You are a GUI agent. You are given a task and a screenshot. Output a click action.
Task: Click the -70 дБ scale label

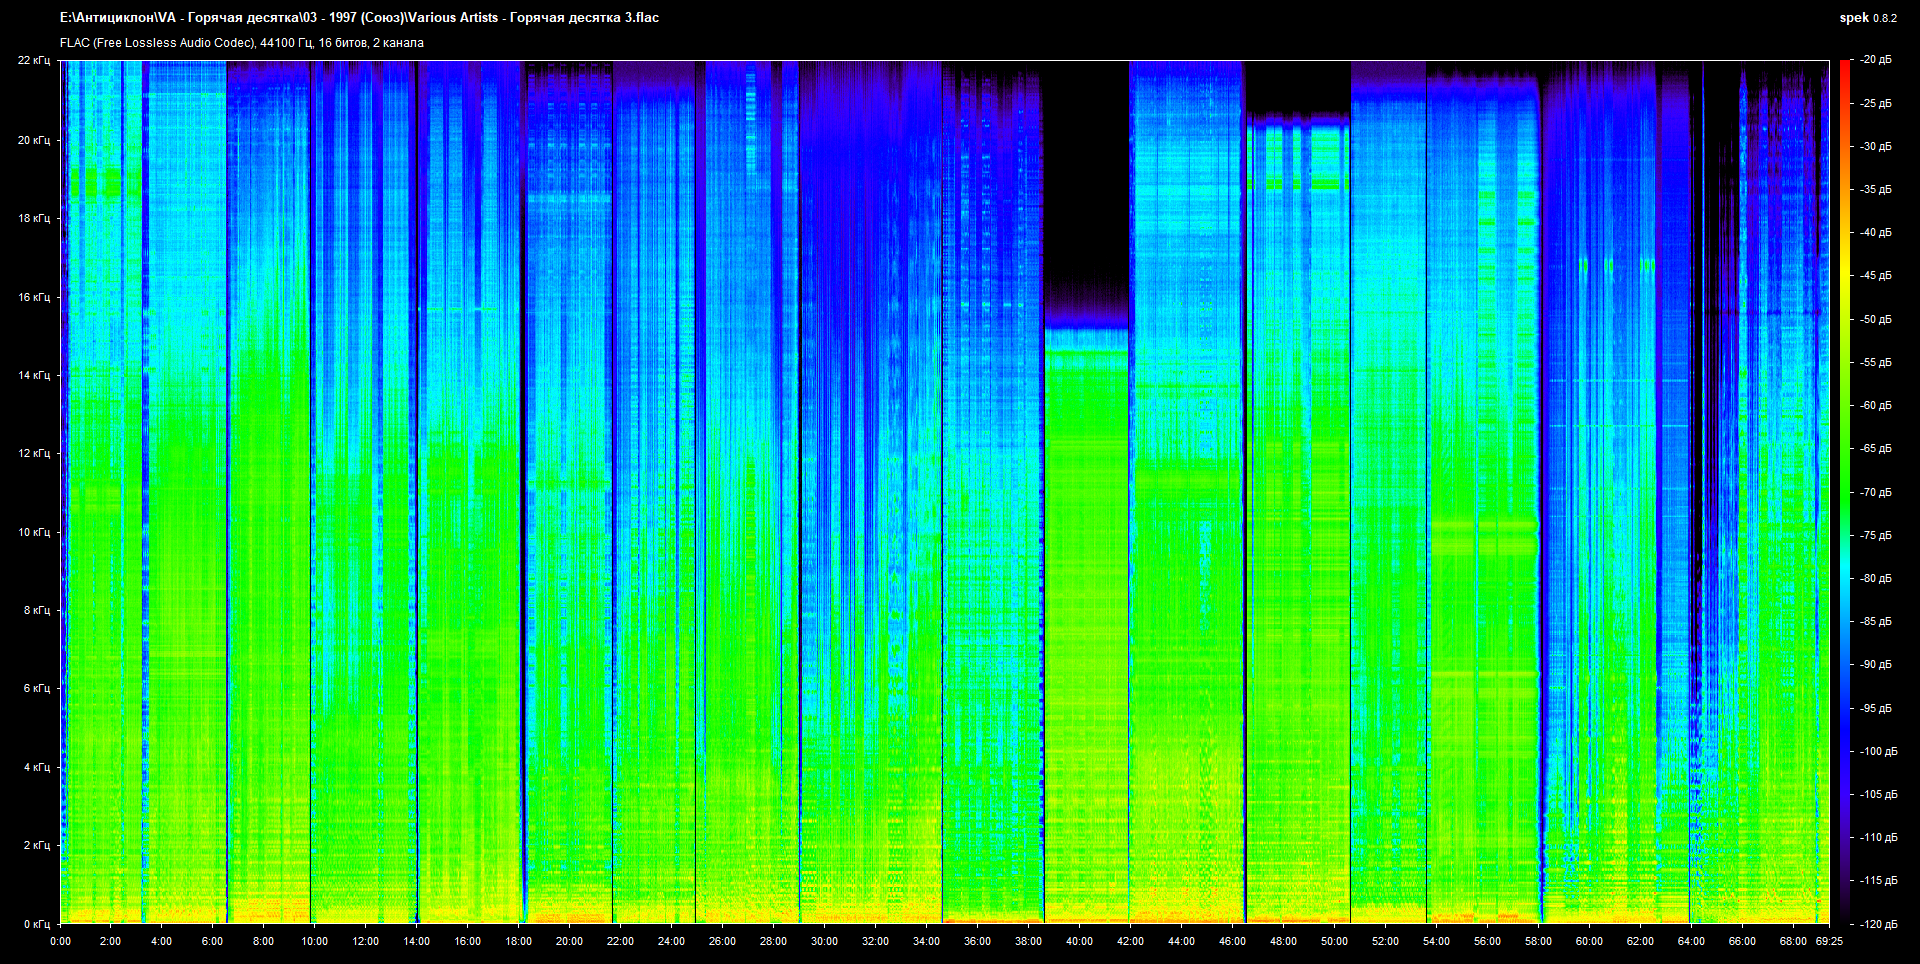point(1876,492)
